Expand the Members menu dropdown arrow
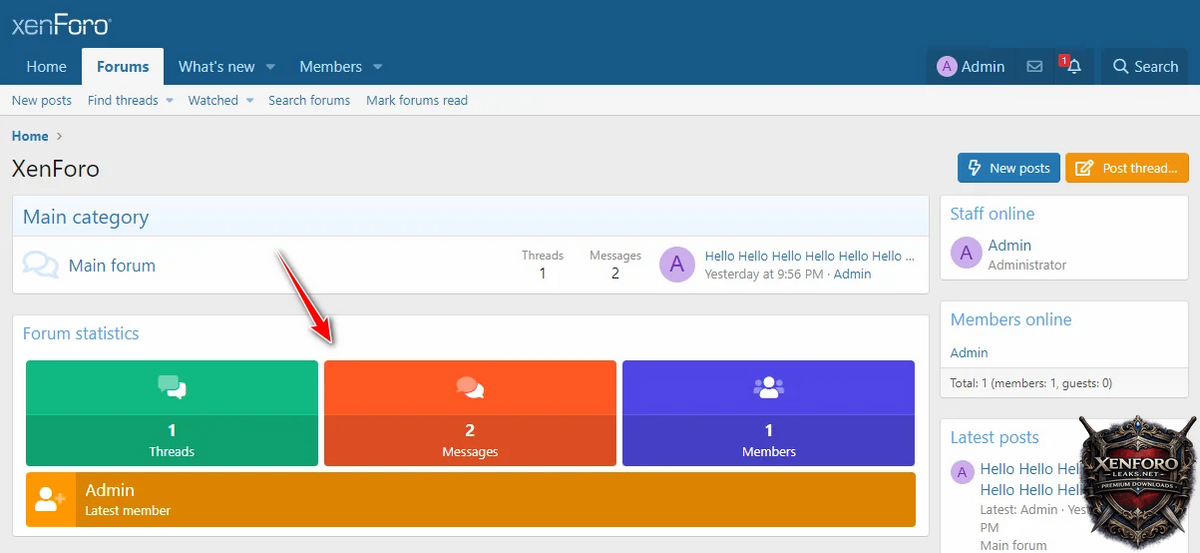The image size is (1200, 553). pyautogui.click(x=378, y=67)
